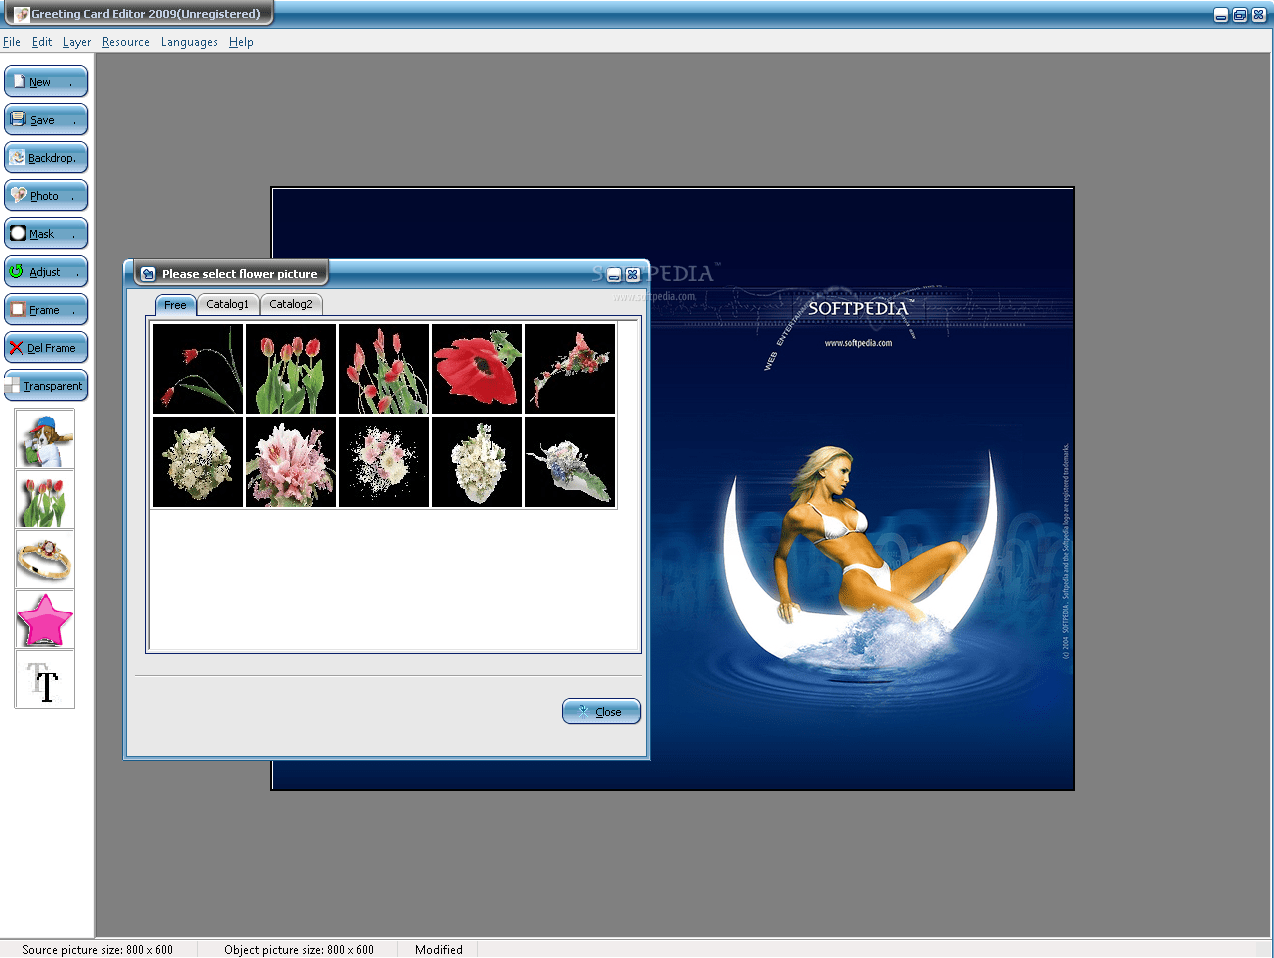This screenshot has width=1274, height=958.
Task: Click the New button
Action: pyautogui.click(x=46, y=81)
